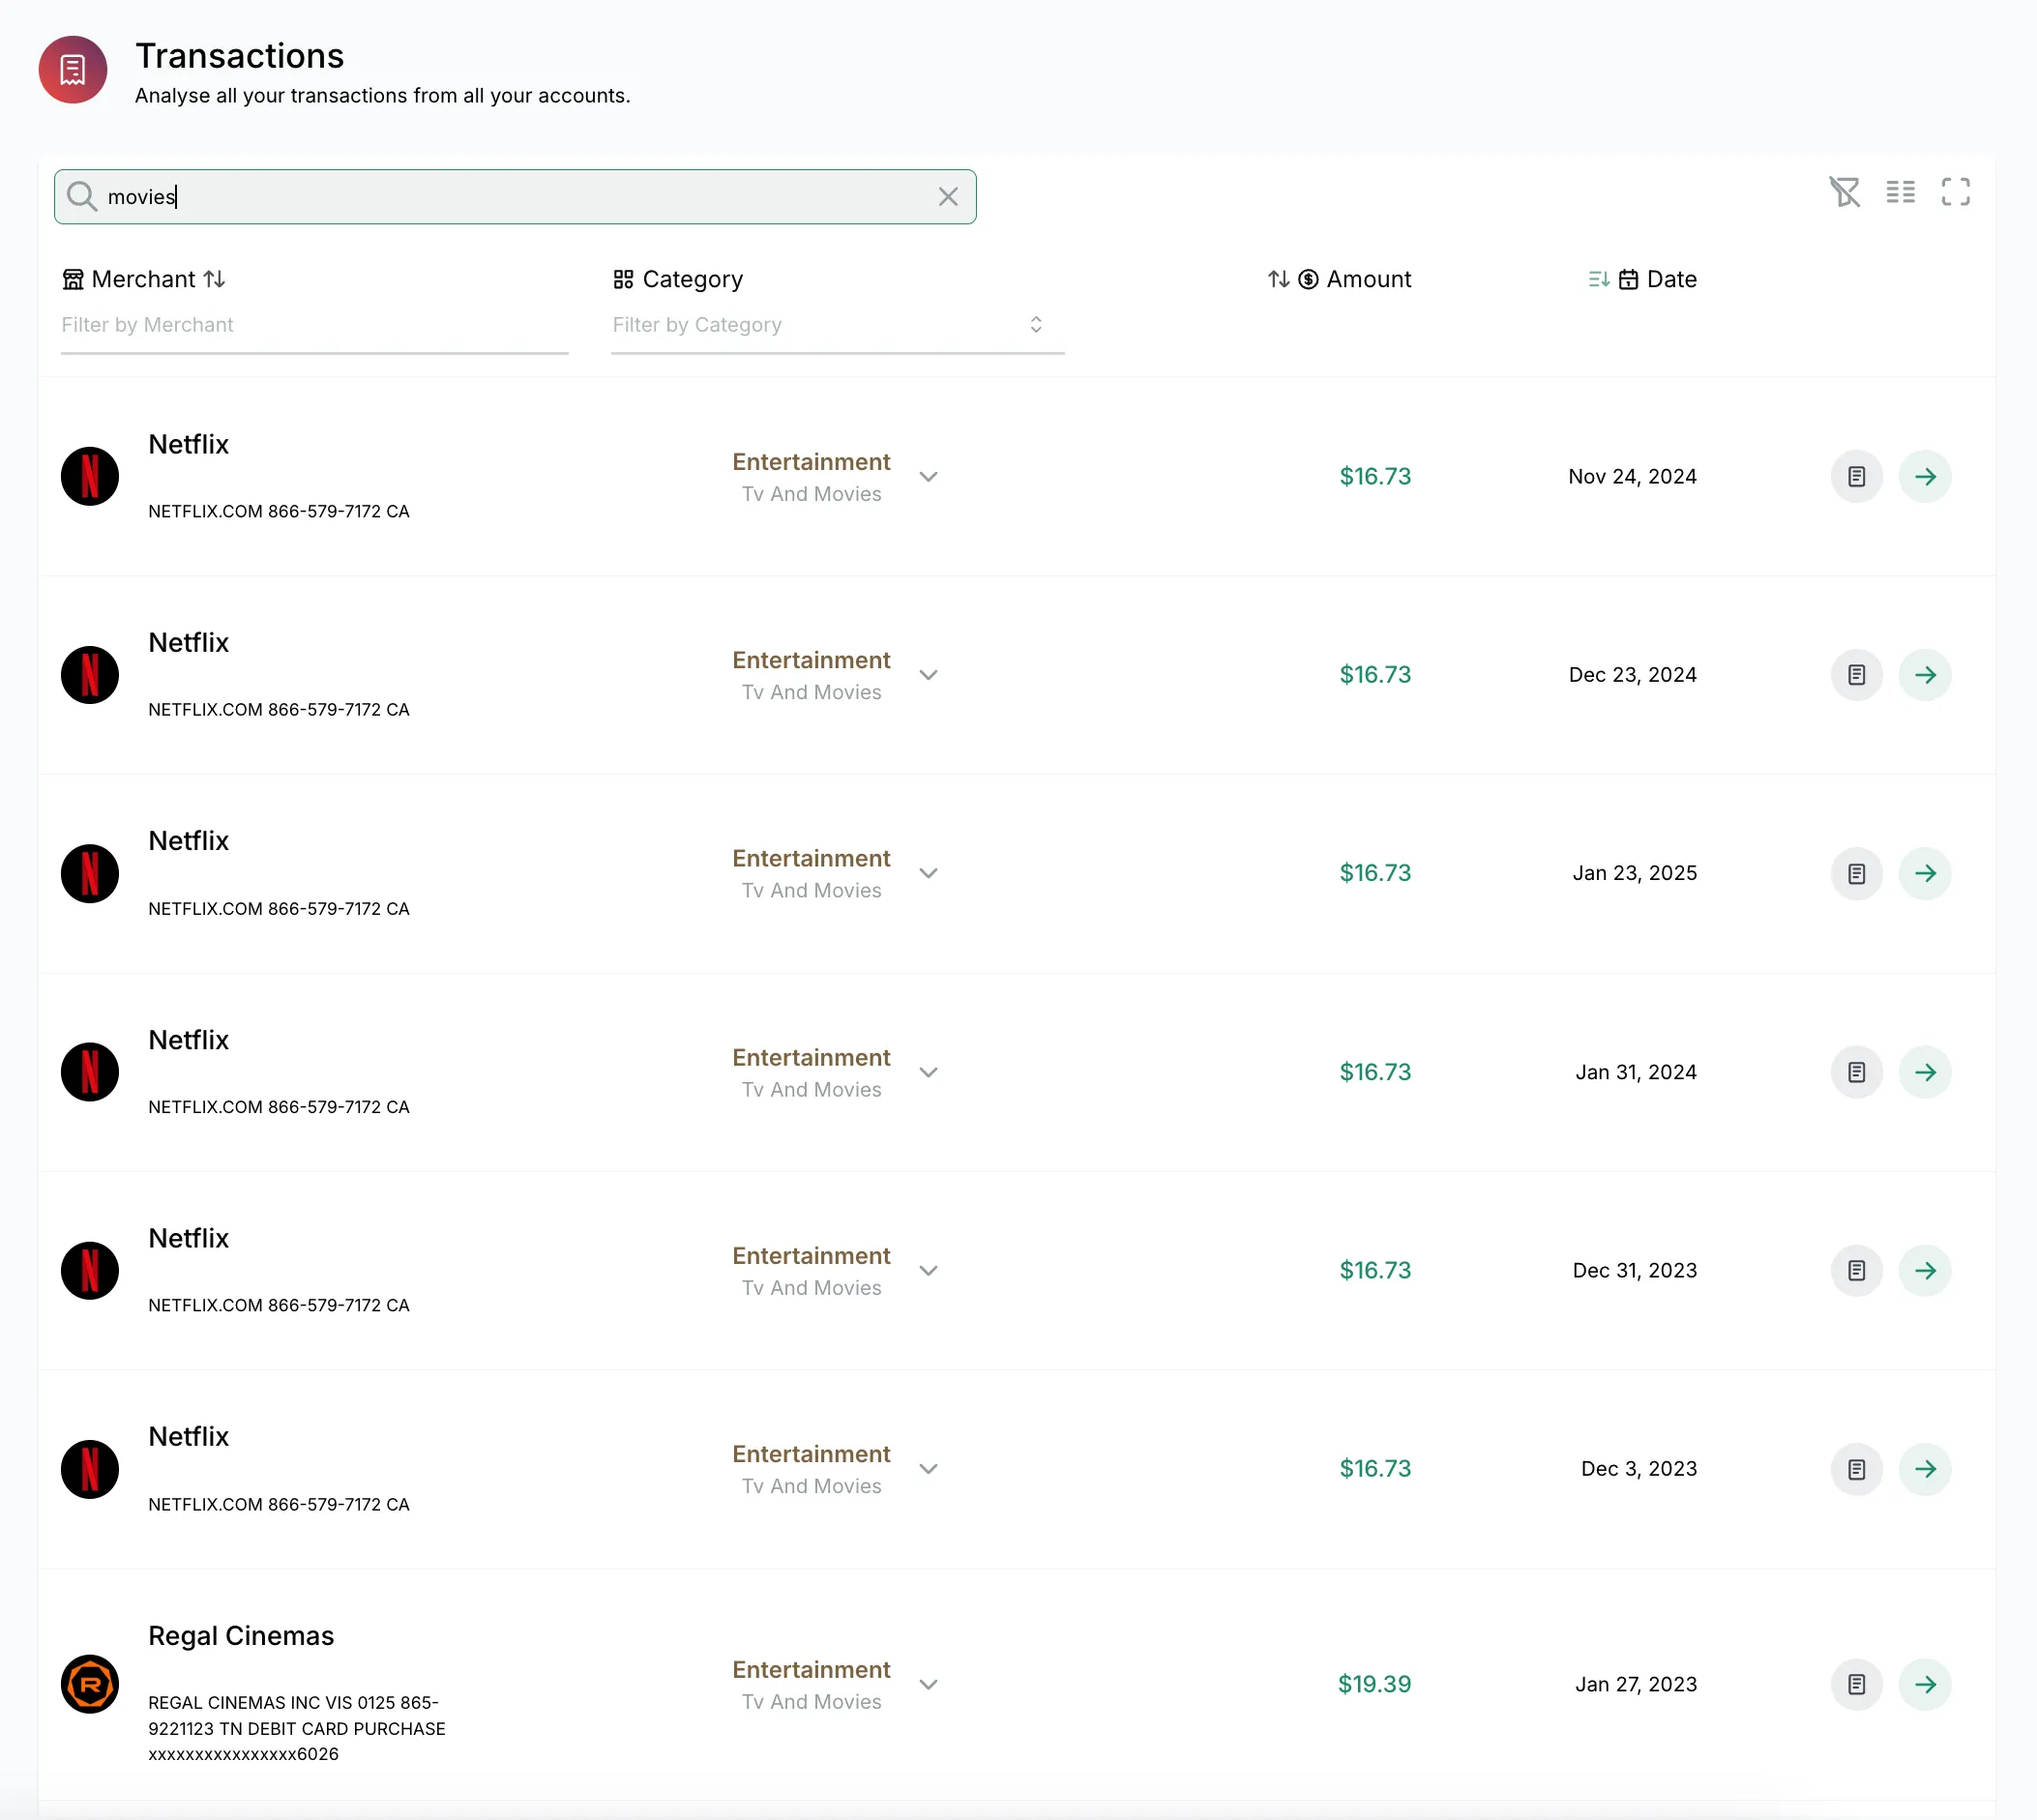This screenshot has height=1820, width=2037.
Task: Go to Nov 24, 2024 transaction arrow
Action: click(1925, 477)
